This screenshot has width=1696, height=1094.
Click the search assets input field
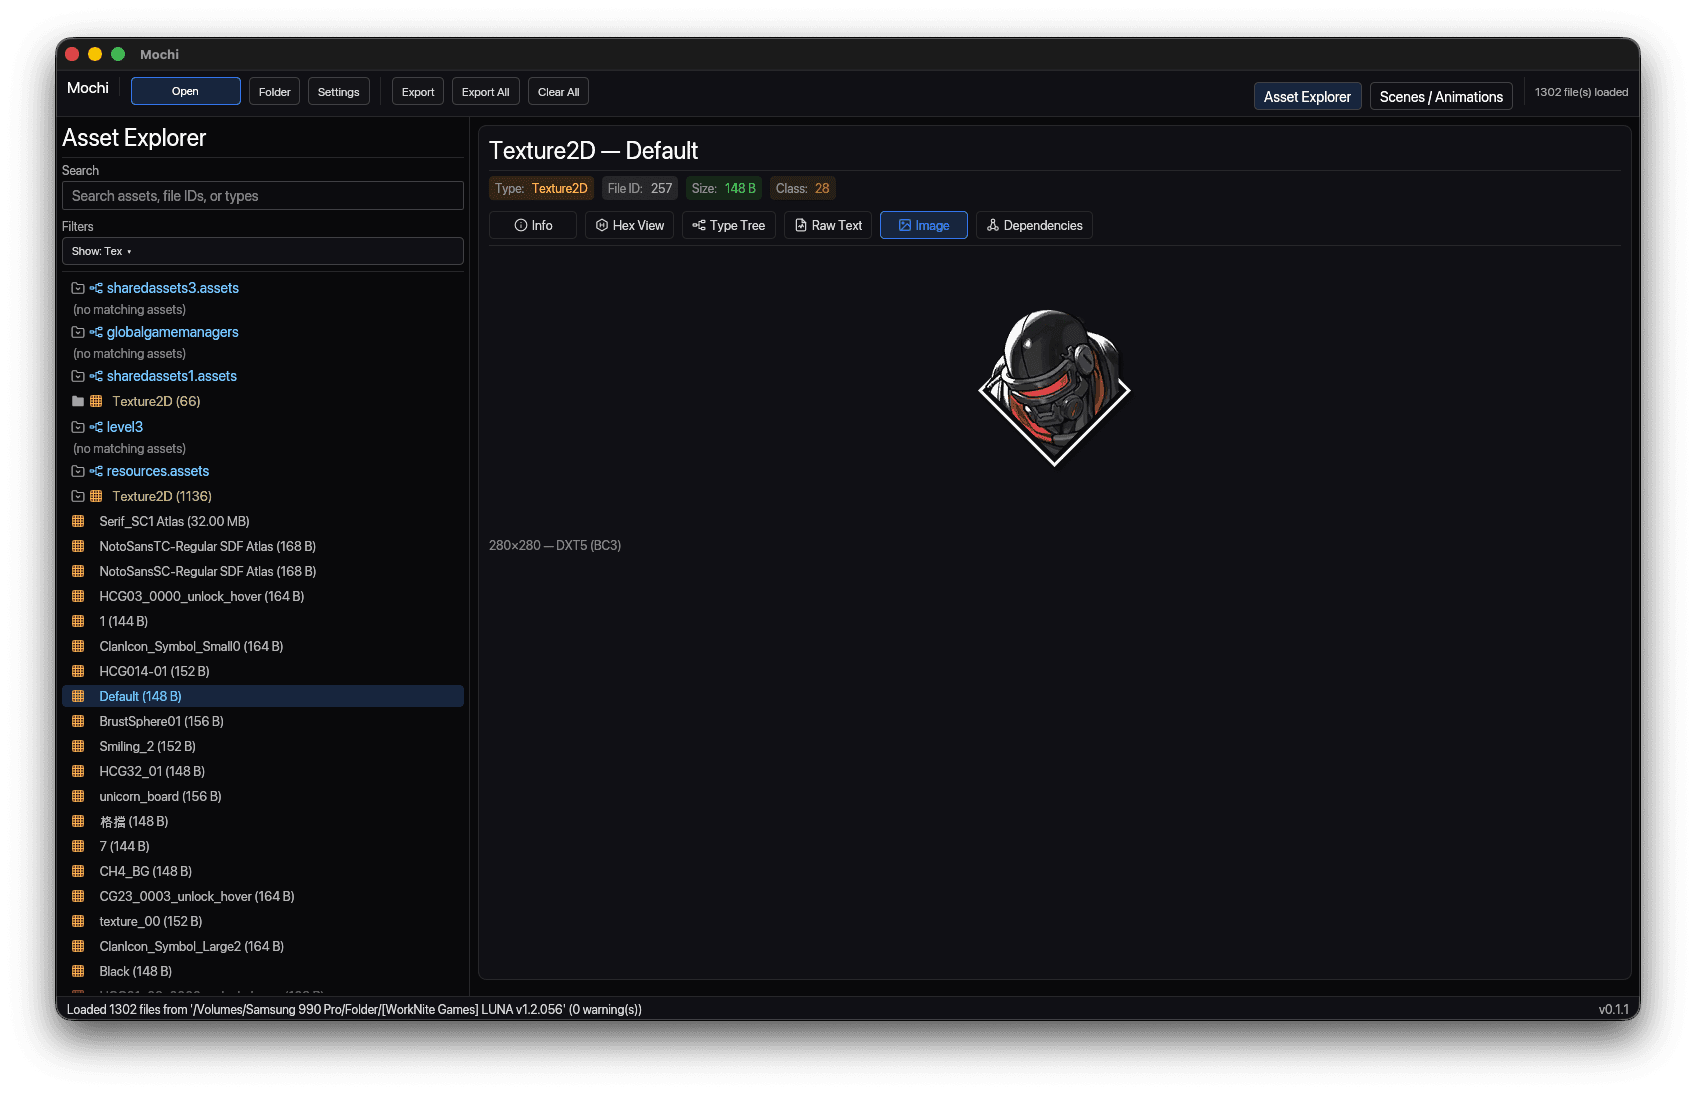tap(263, 196)
